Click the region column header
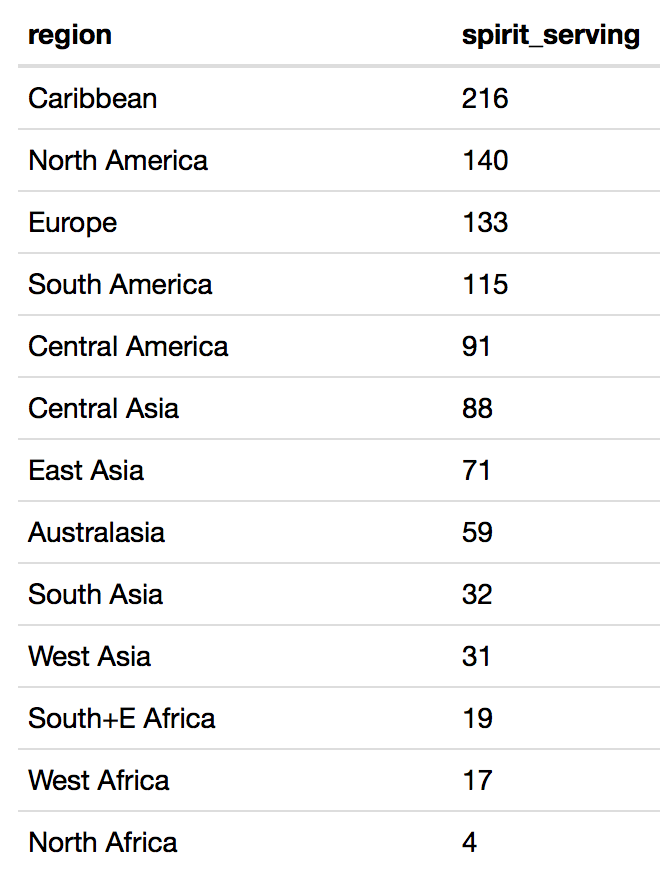Screen dimensions: 660x876 point(70,36)
